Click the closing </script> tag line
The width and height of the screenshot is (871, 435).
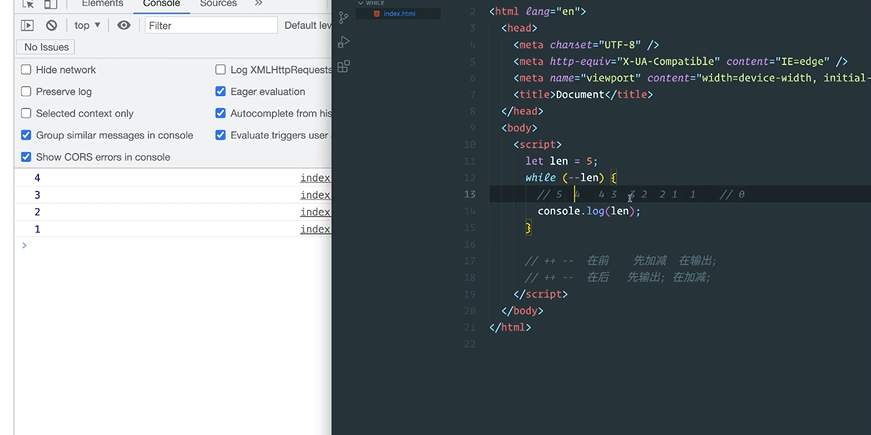coord(540,294)
